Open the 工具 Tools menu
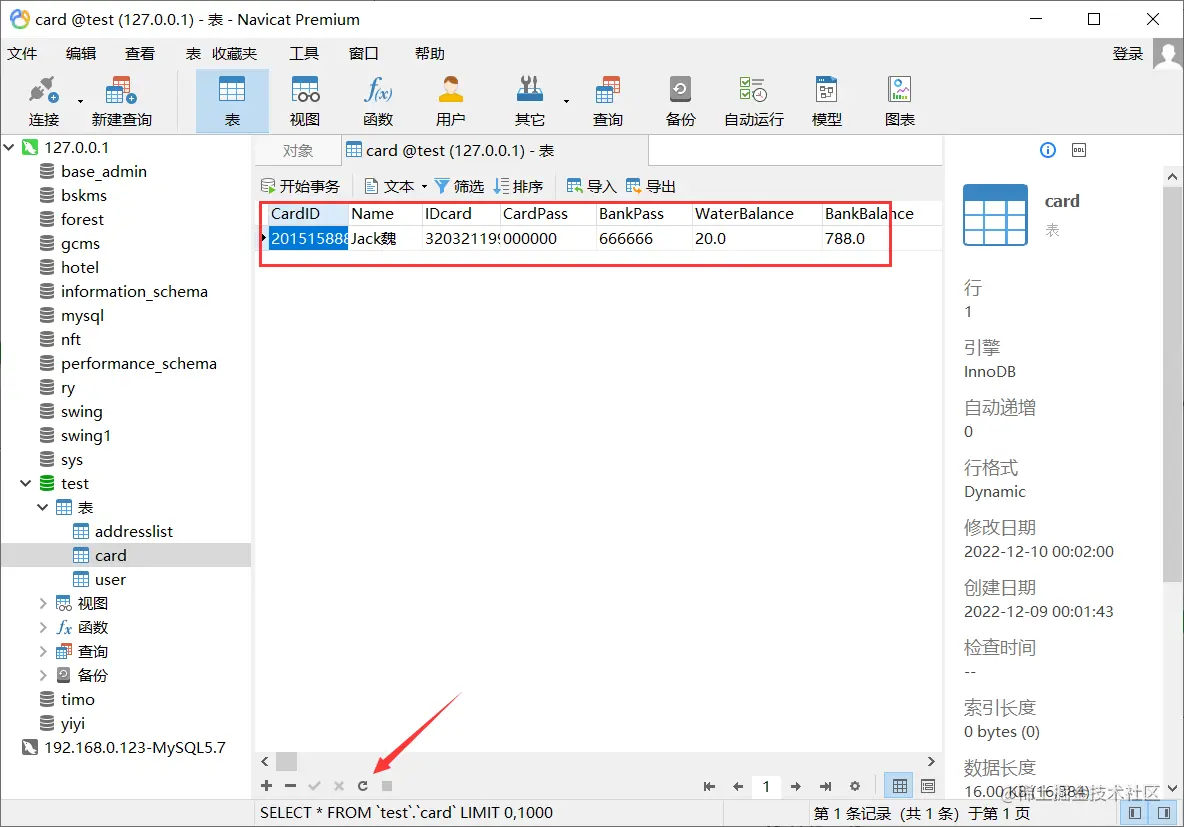1184x827 pixels. pyautogui.click(x=304, y=54)
